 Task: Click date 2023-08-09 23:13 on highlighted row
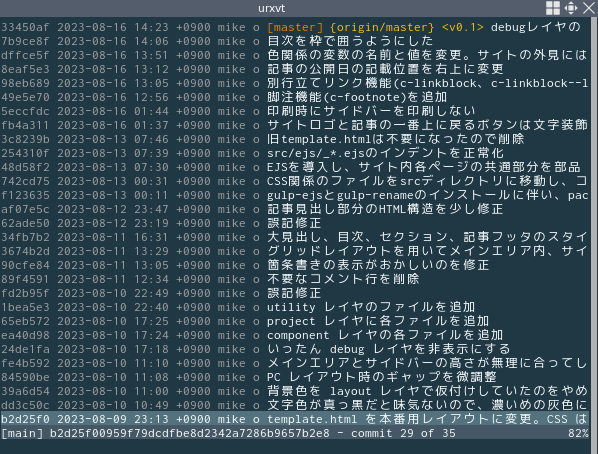[x=113, y=419]
